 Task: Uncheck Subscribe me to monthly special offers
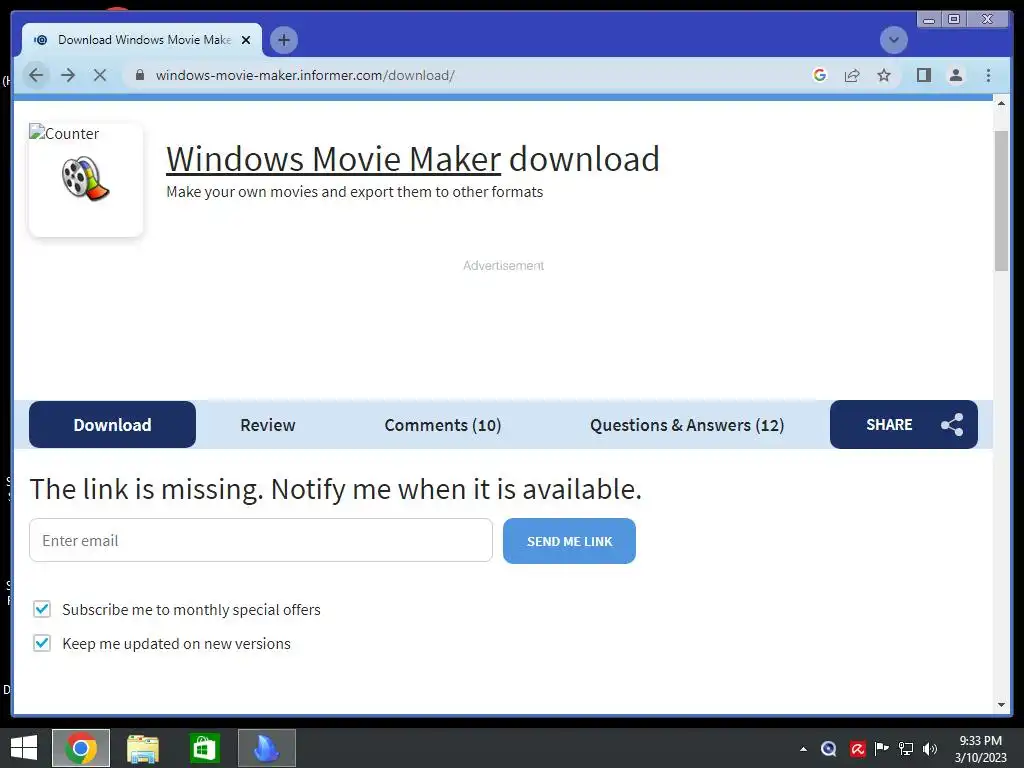coord(42,609)
